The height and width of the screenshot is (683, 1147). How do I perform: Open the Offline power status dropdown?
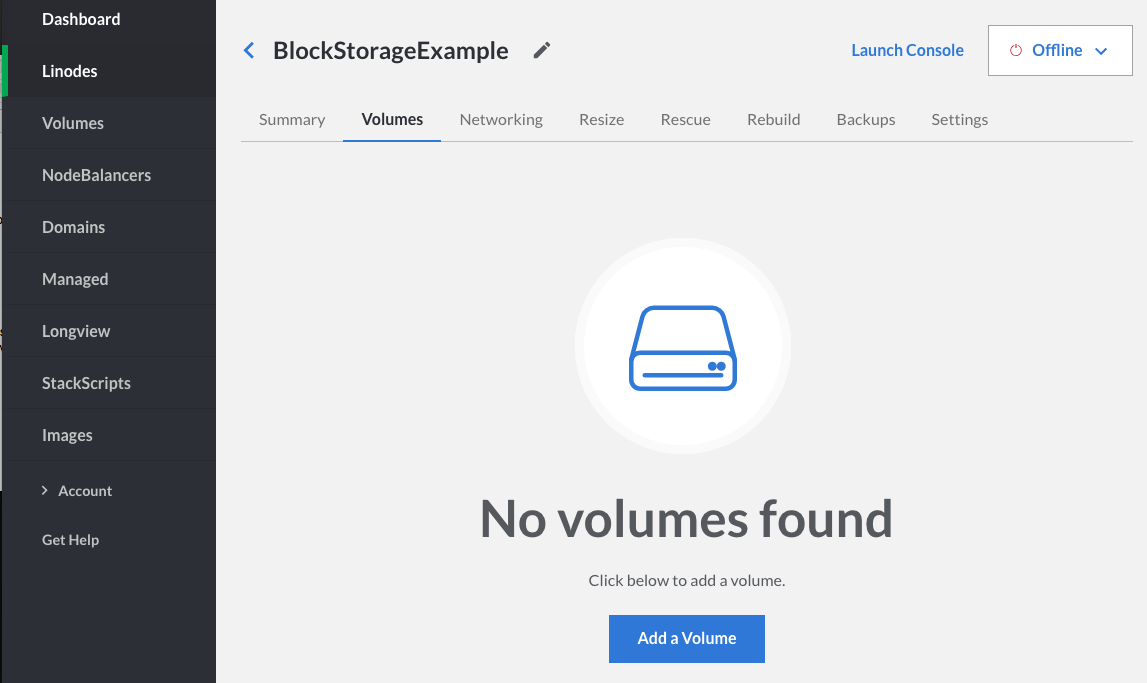click(x=1060, y=51)
